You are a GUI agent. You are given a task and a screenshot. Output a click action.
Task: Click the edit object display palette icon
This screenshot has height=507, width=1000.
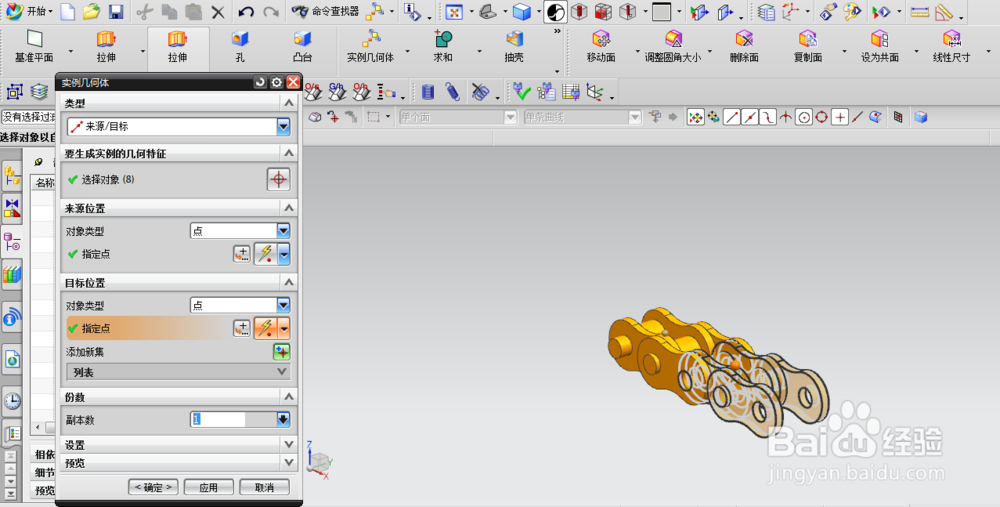click(852, 11)
